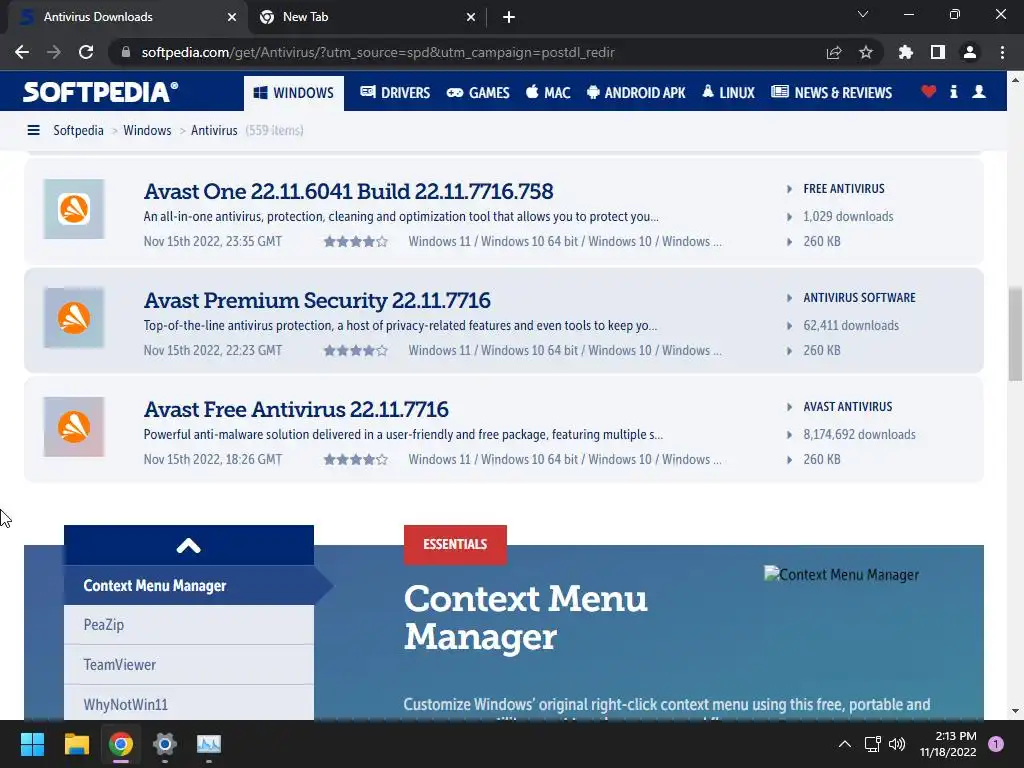Click Chrome icon in the taskbar
Image resolution: width=1024 pixels, height=768 pixels.
pyautogui.click(x=121, y=744)
